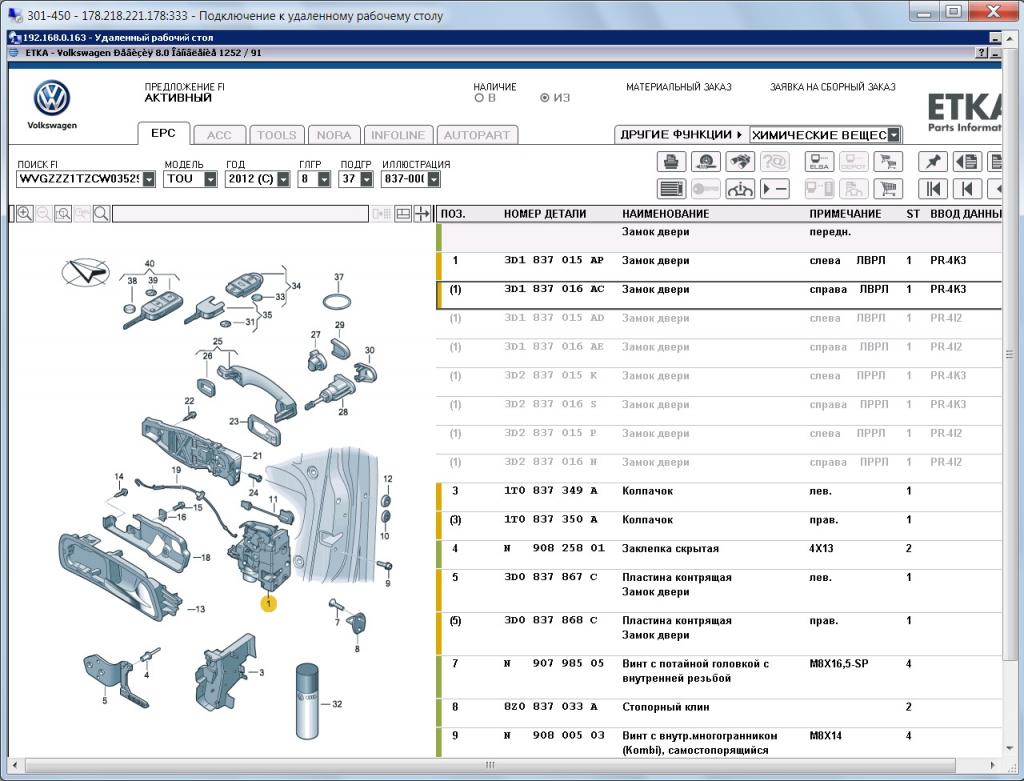Image resolution: width=1024 pixels, height=781 pixels.
Task: Click the yellow position 1 marker in the diagram
Action: click(x=268, y=603)
